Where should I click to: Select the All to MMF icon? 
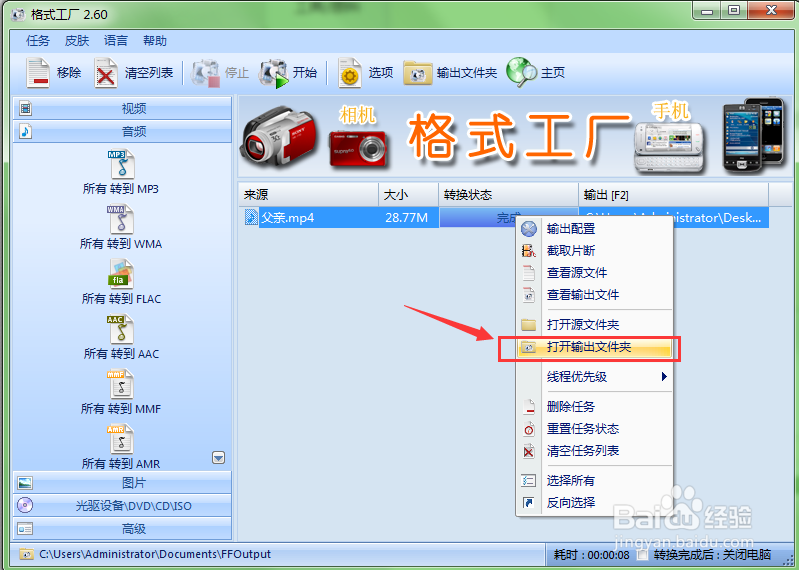coord(121,384)
